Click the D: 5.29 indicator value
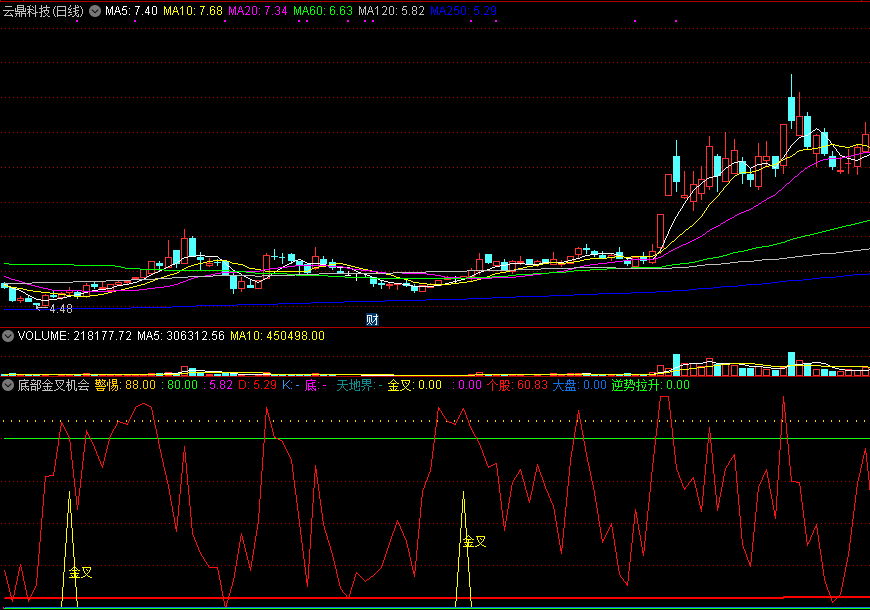This screenshot has height=610, width=870. (x=257, y=385)
